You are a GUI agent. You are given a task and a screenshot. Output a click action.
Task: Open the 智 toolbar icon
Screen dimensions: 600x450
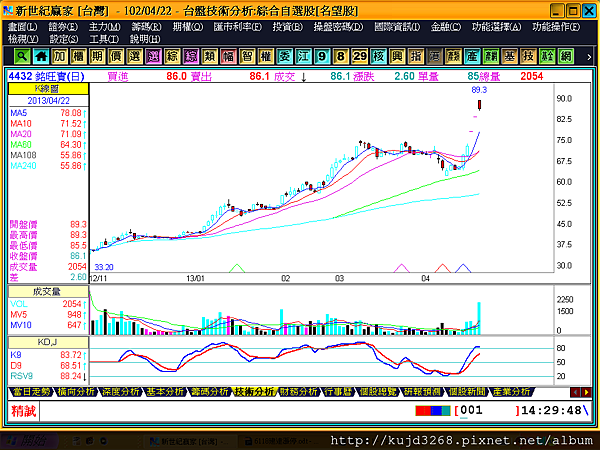click(247, 57)
